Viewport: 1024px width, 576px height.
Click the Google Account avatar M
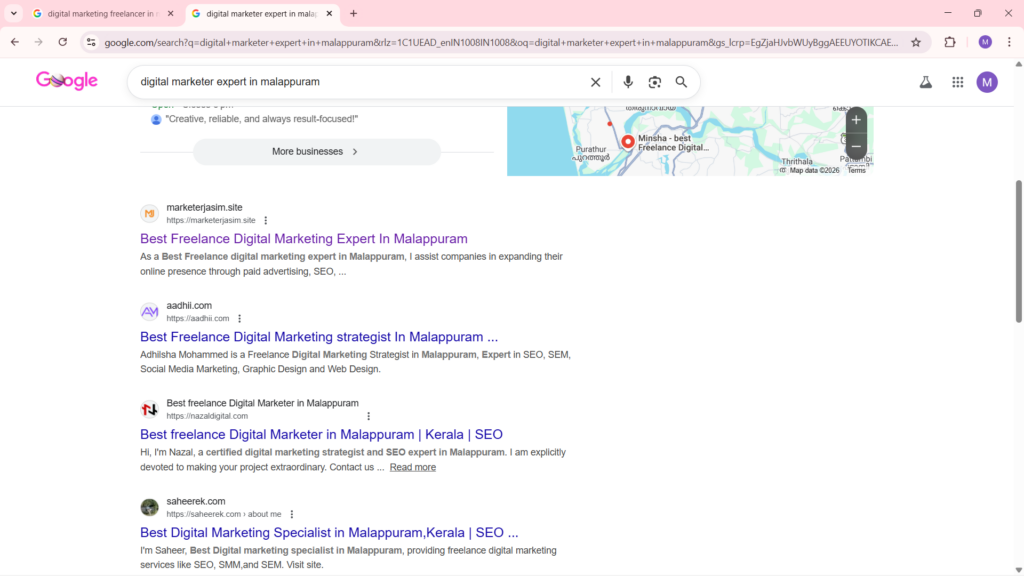(987, 81)
